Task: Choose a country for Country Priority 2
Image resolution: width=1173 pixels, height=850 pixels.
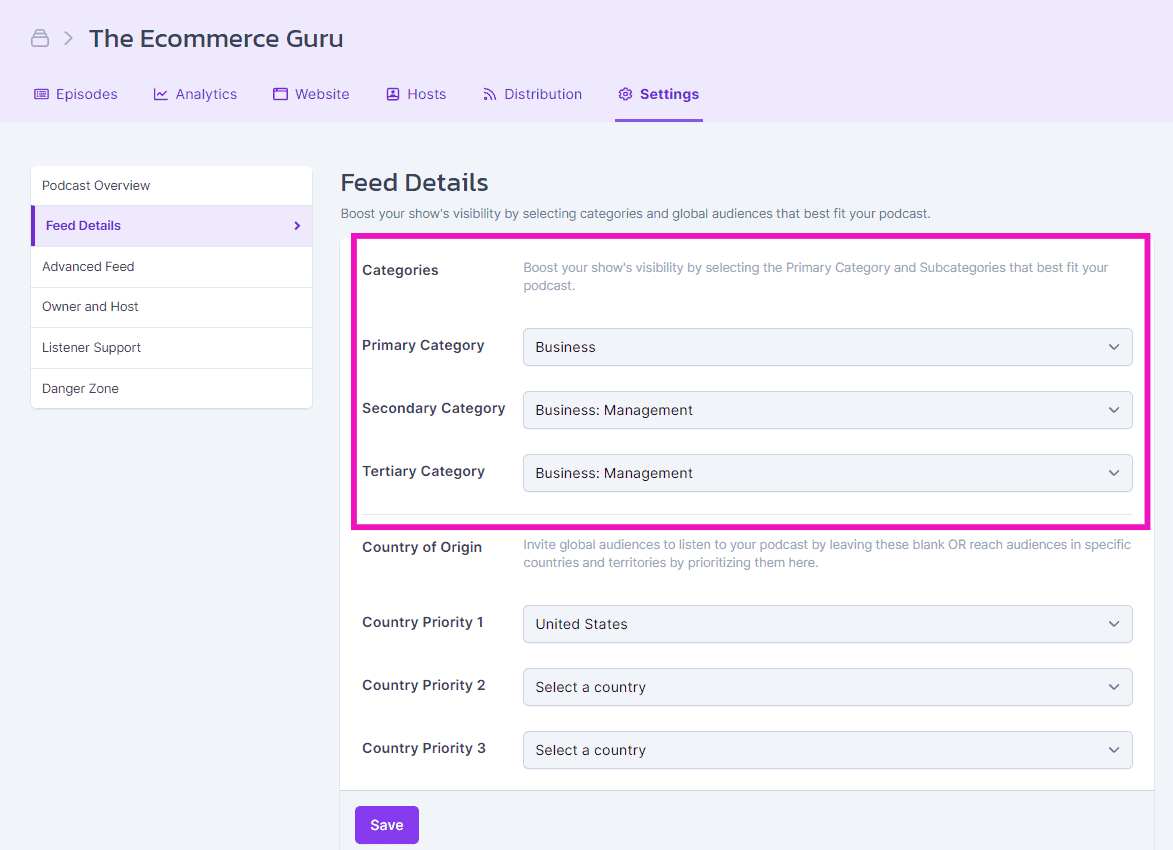Action: point(827,687)
